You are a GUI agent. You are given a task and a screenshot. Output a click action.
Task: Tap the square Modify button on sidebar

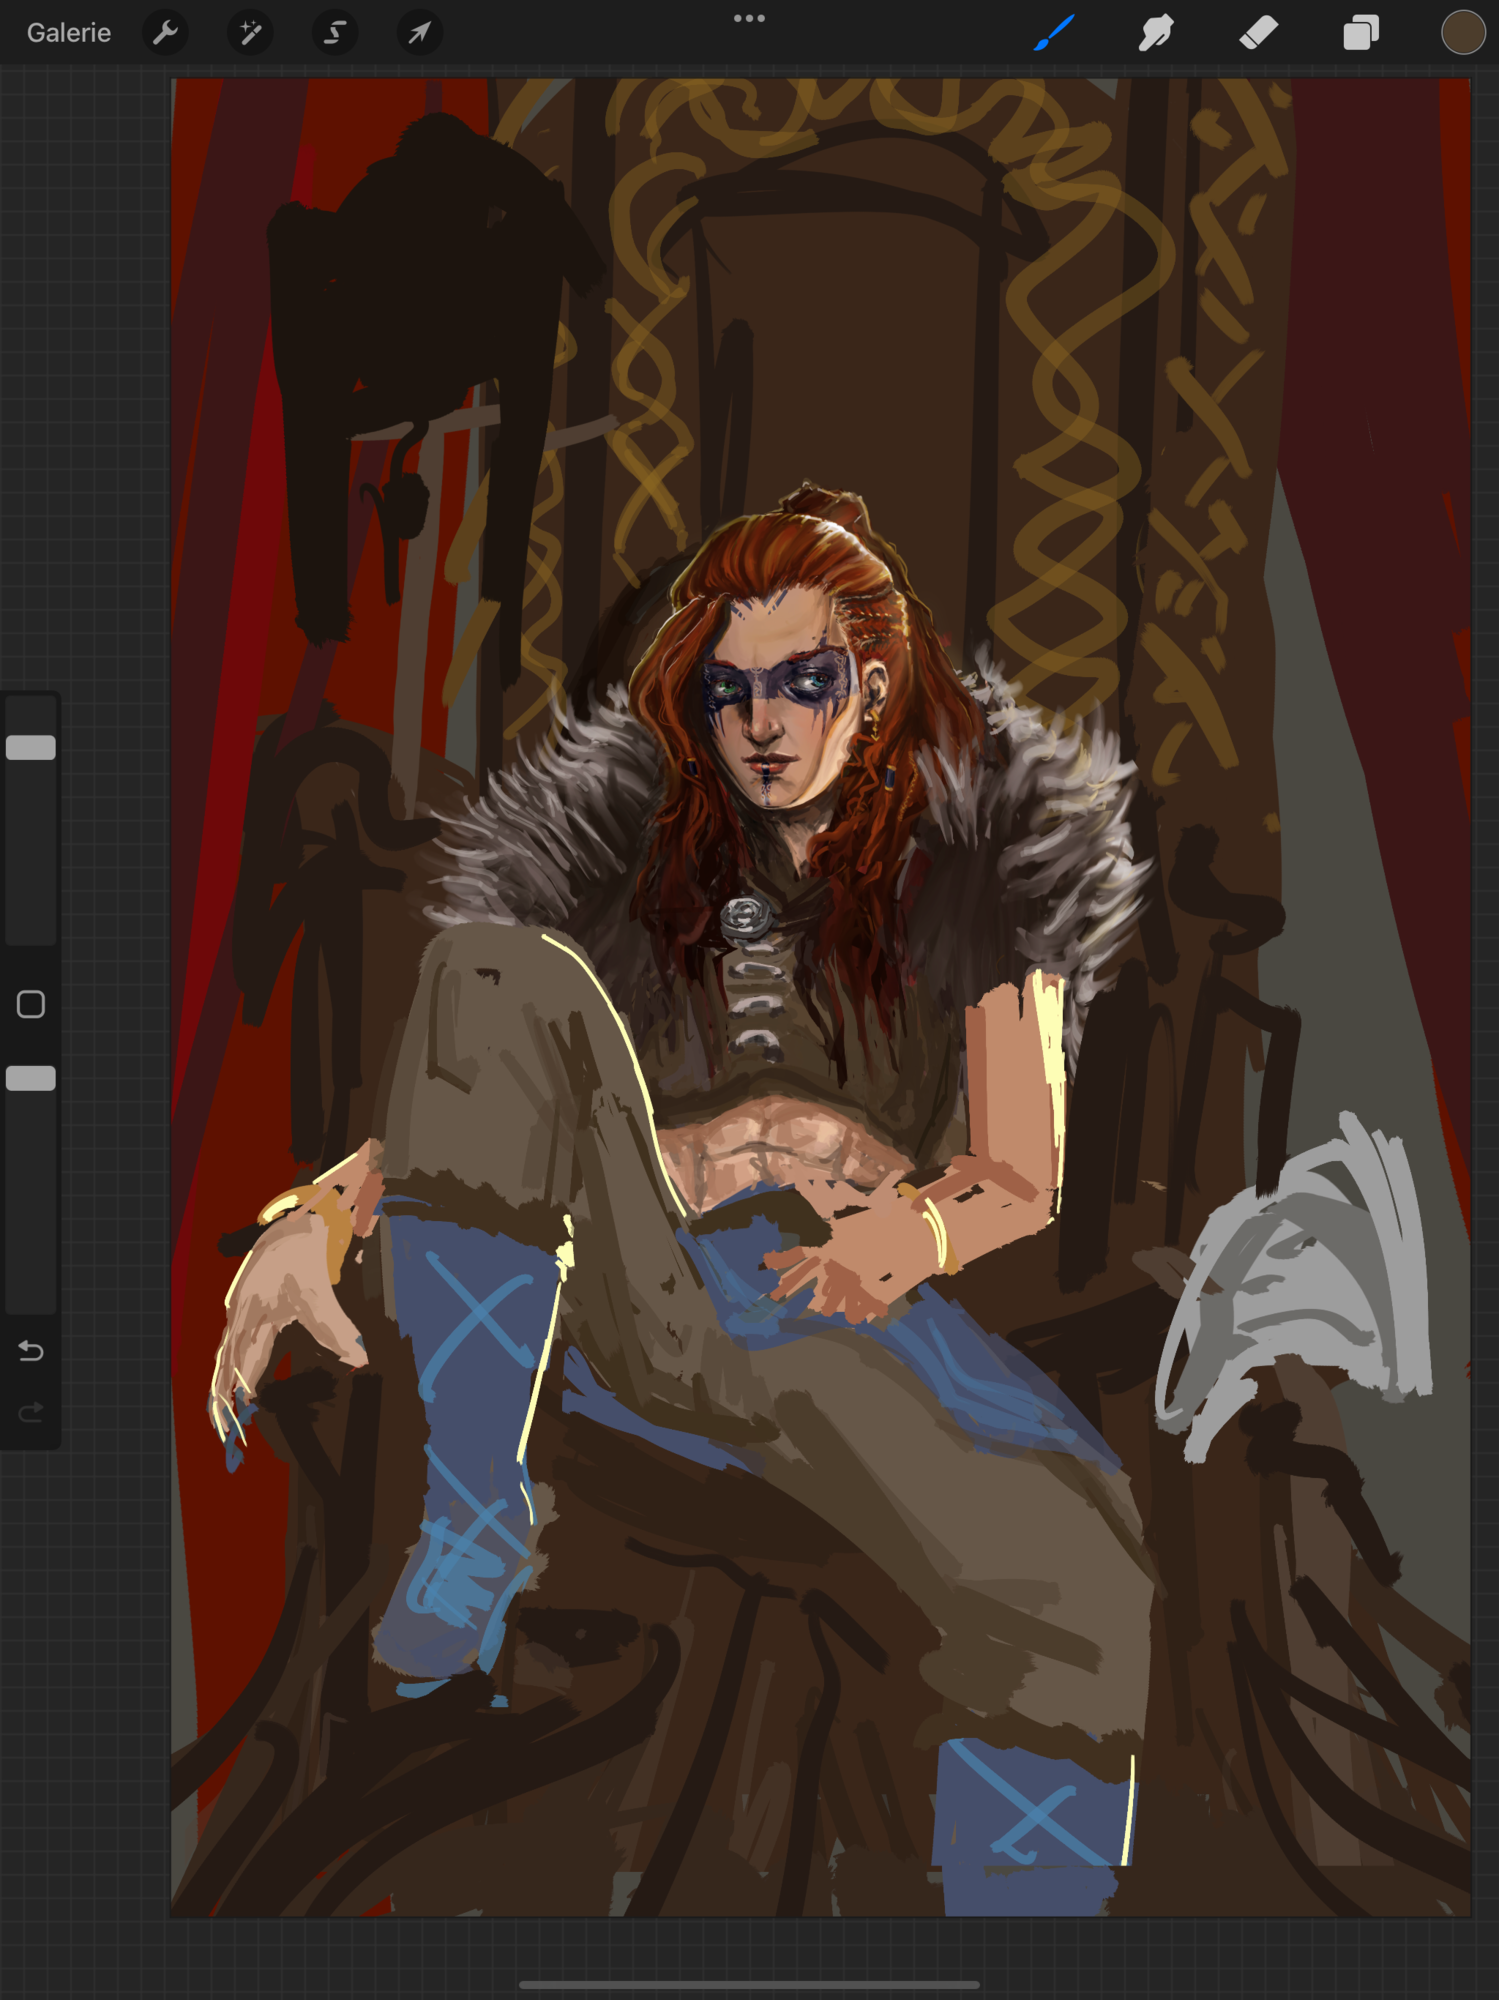coord(31,1004)
